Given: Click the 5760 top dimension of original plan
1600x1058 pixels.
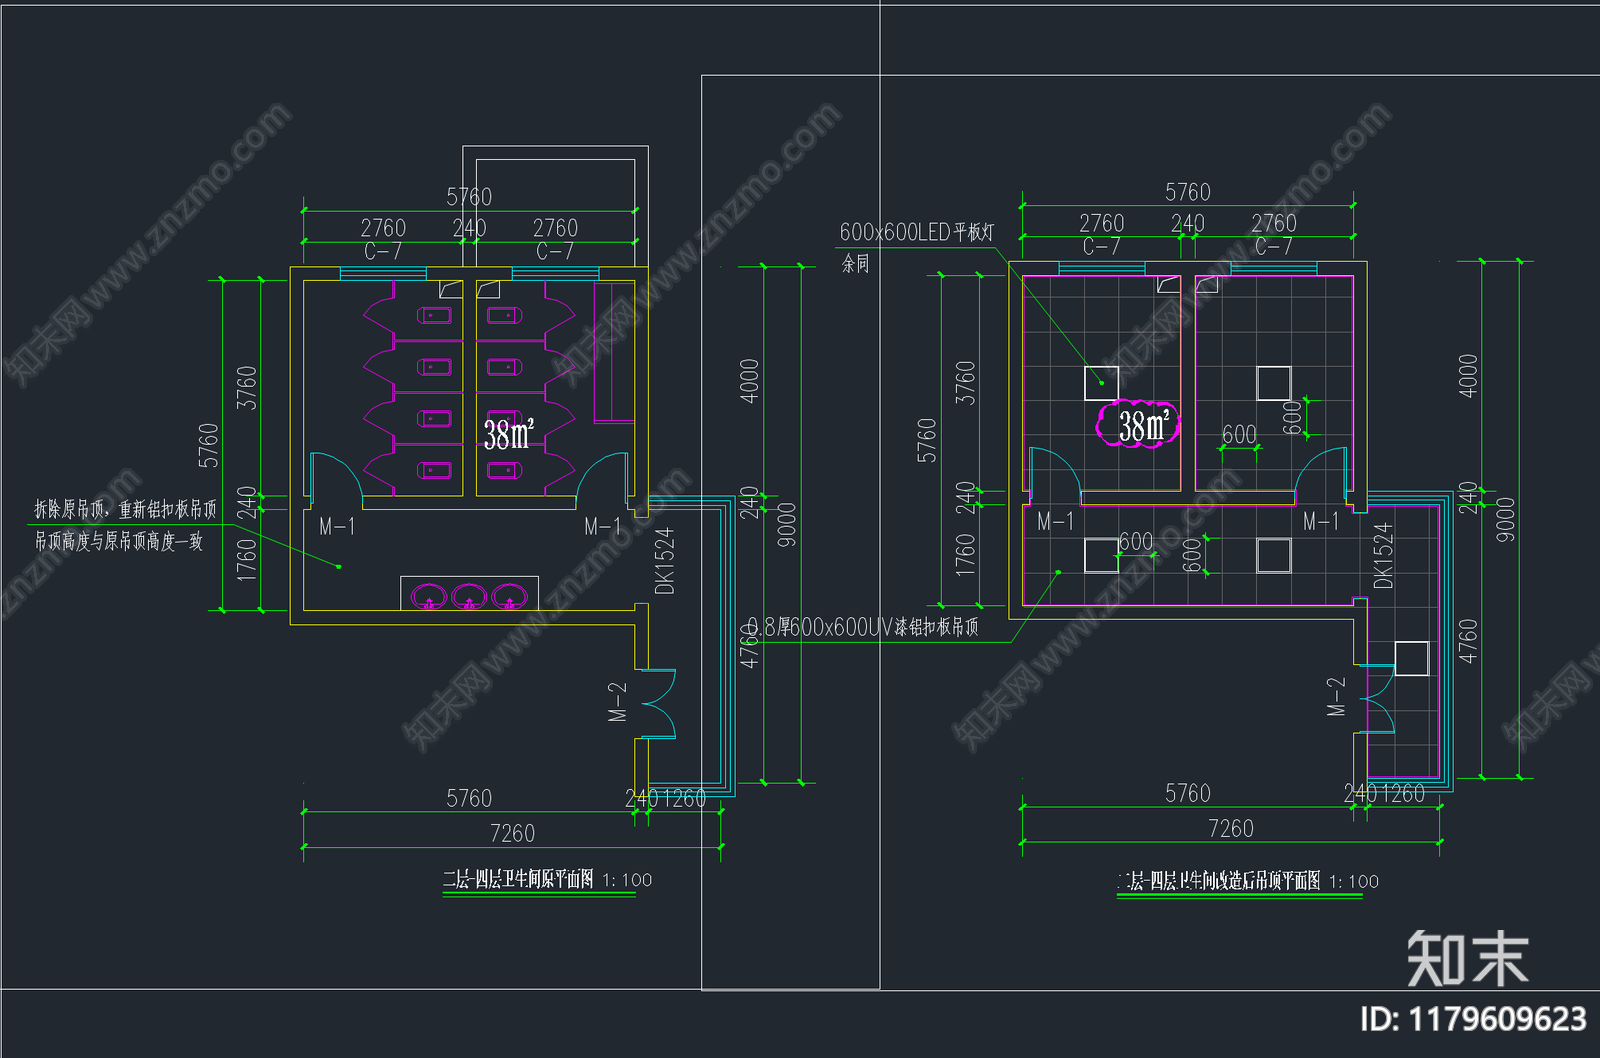Looking at the screenshot, I should click(x=469, y=197).
